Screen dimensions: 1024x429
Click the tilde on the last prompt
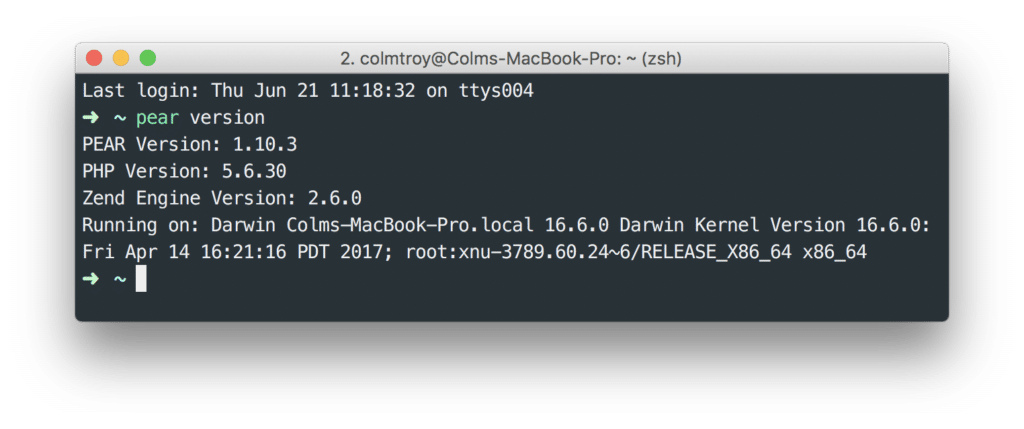click(120, 279)
